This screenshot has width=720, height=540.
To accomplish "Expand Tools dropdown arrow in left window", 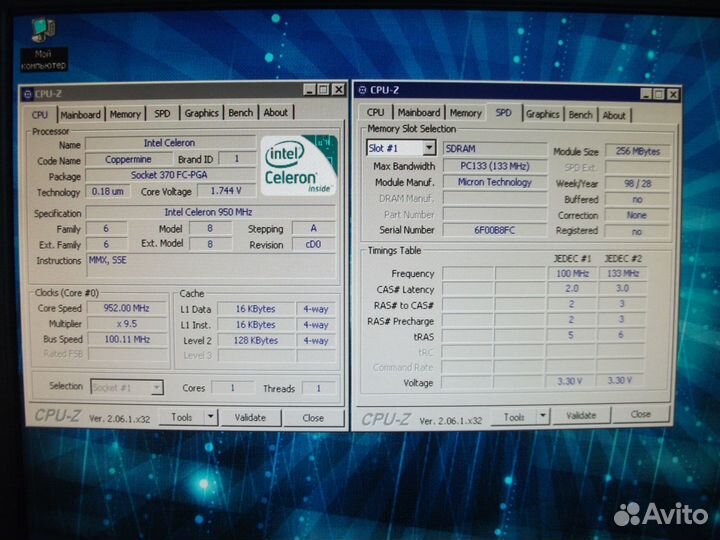I will tap(211, 417).
